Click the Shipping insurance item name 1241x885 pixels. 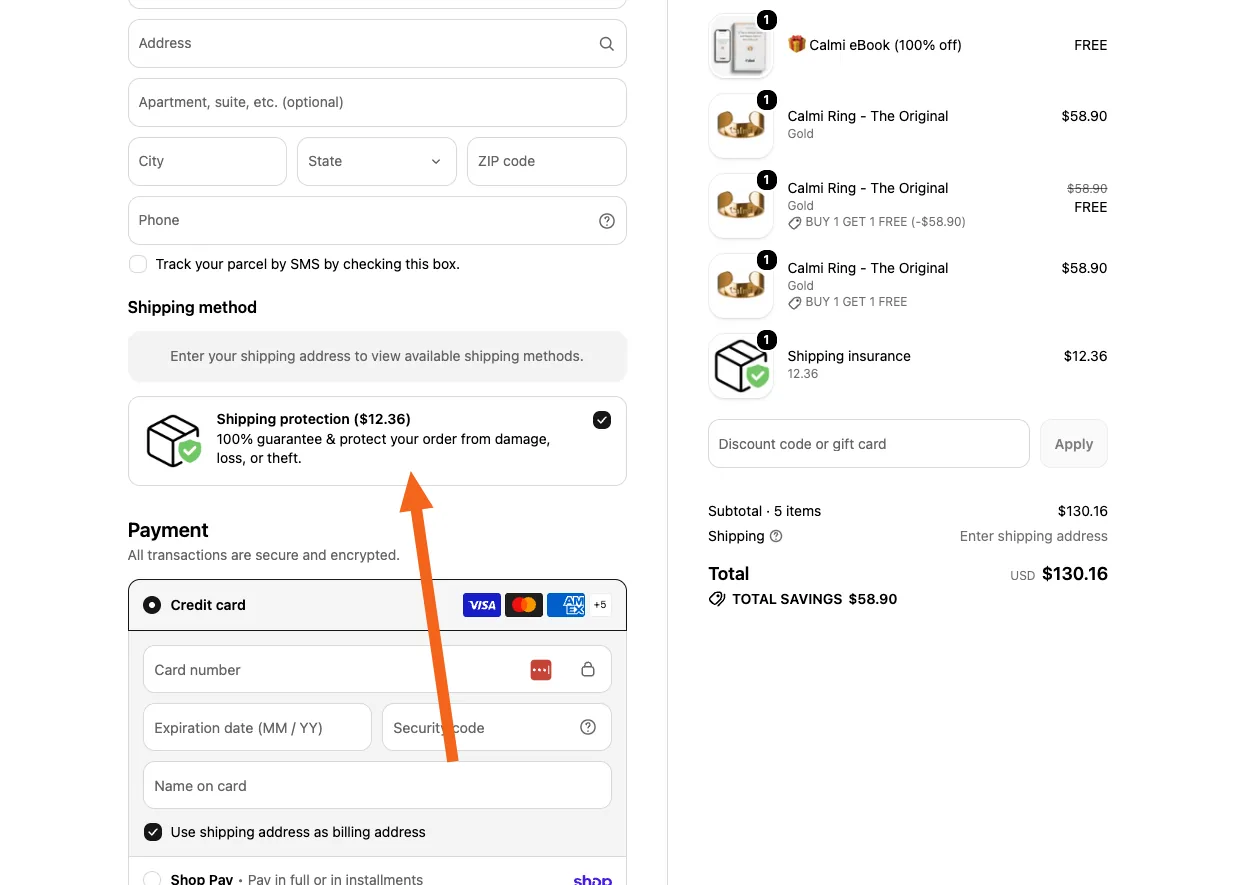click(x=849, y=356)
